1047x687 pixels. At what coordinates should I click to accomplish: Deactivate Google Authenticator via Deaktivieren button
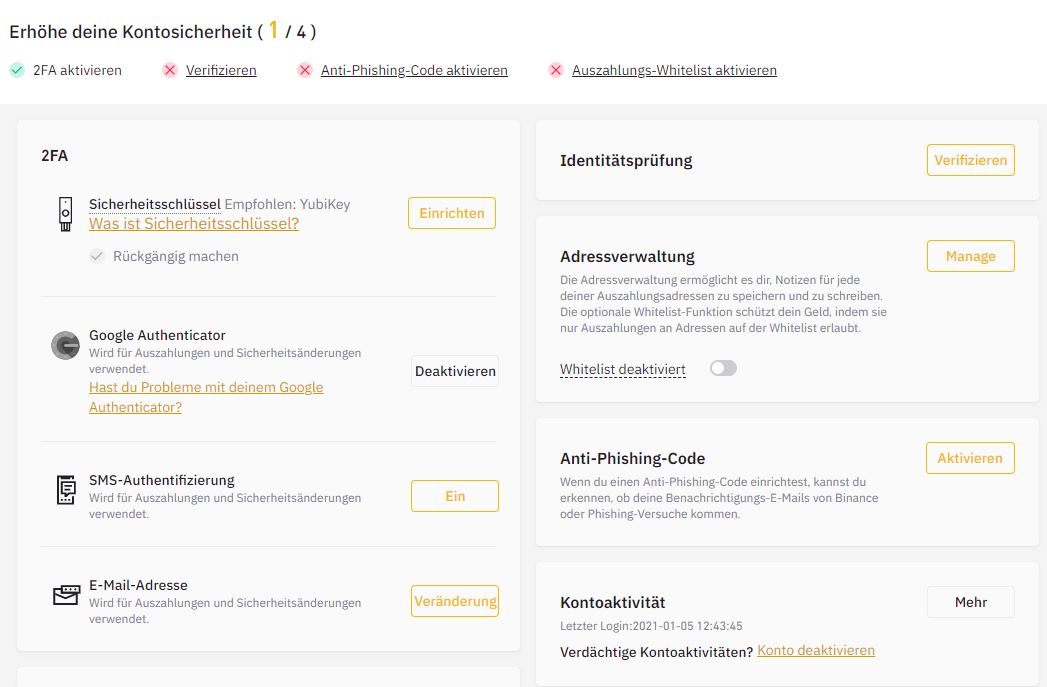[x=454, y=371]
